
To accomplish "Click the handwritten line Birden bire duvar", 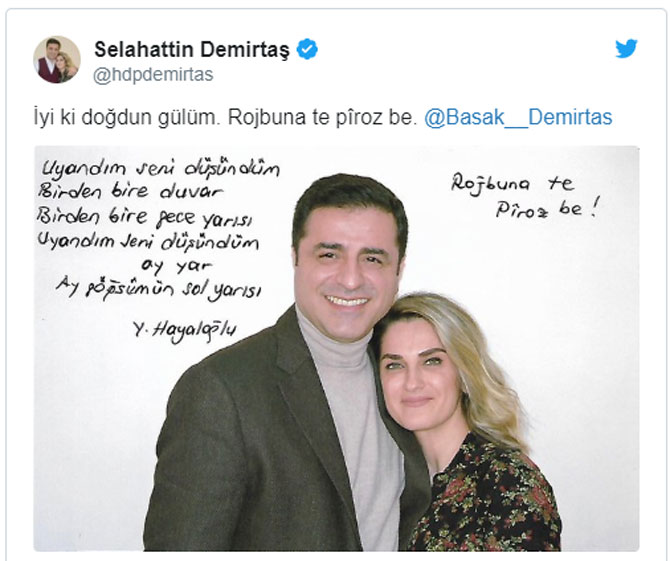I will tap(130, 191).
